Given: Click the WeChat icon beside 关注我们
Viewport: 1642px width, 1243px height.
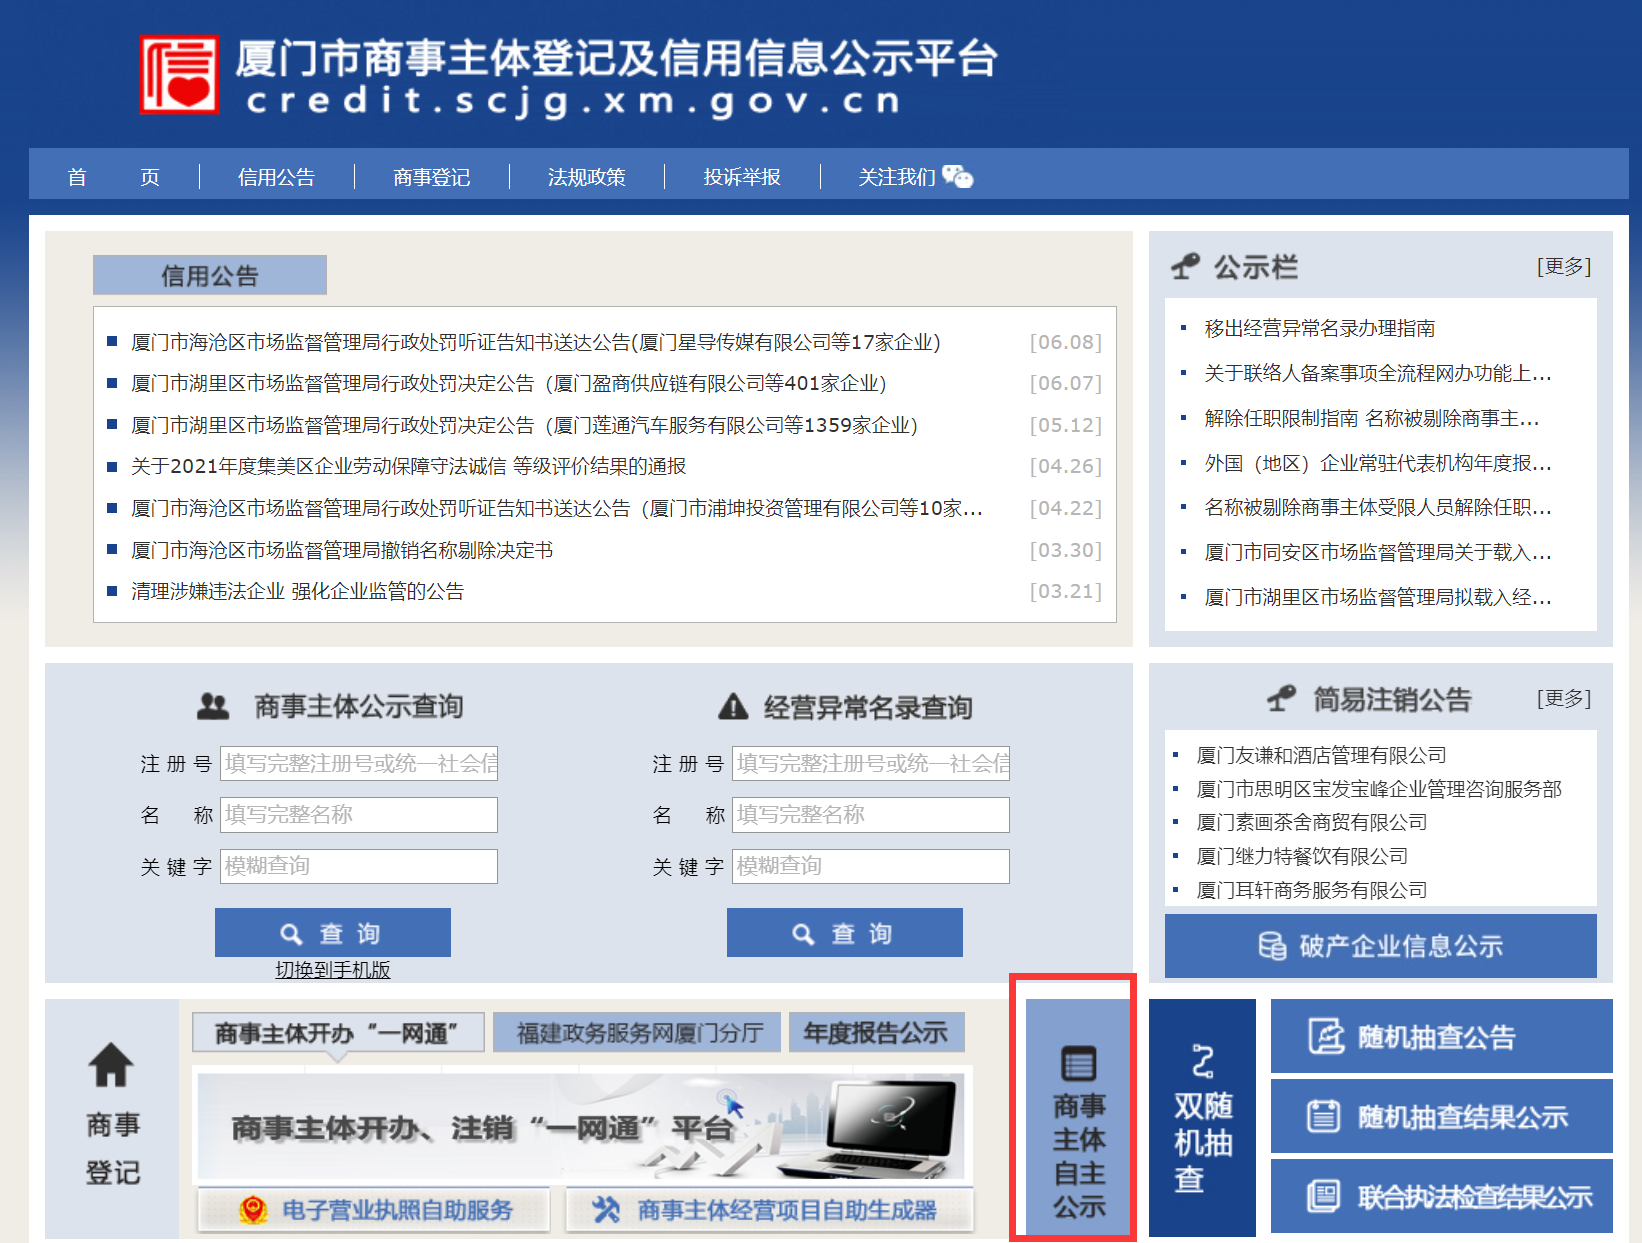Looking at the screenshot, I should click(958, 177).
